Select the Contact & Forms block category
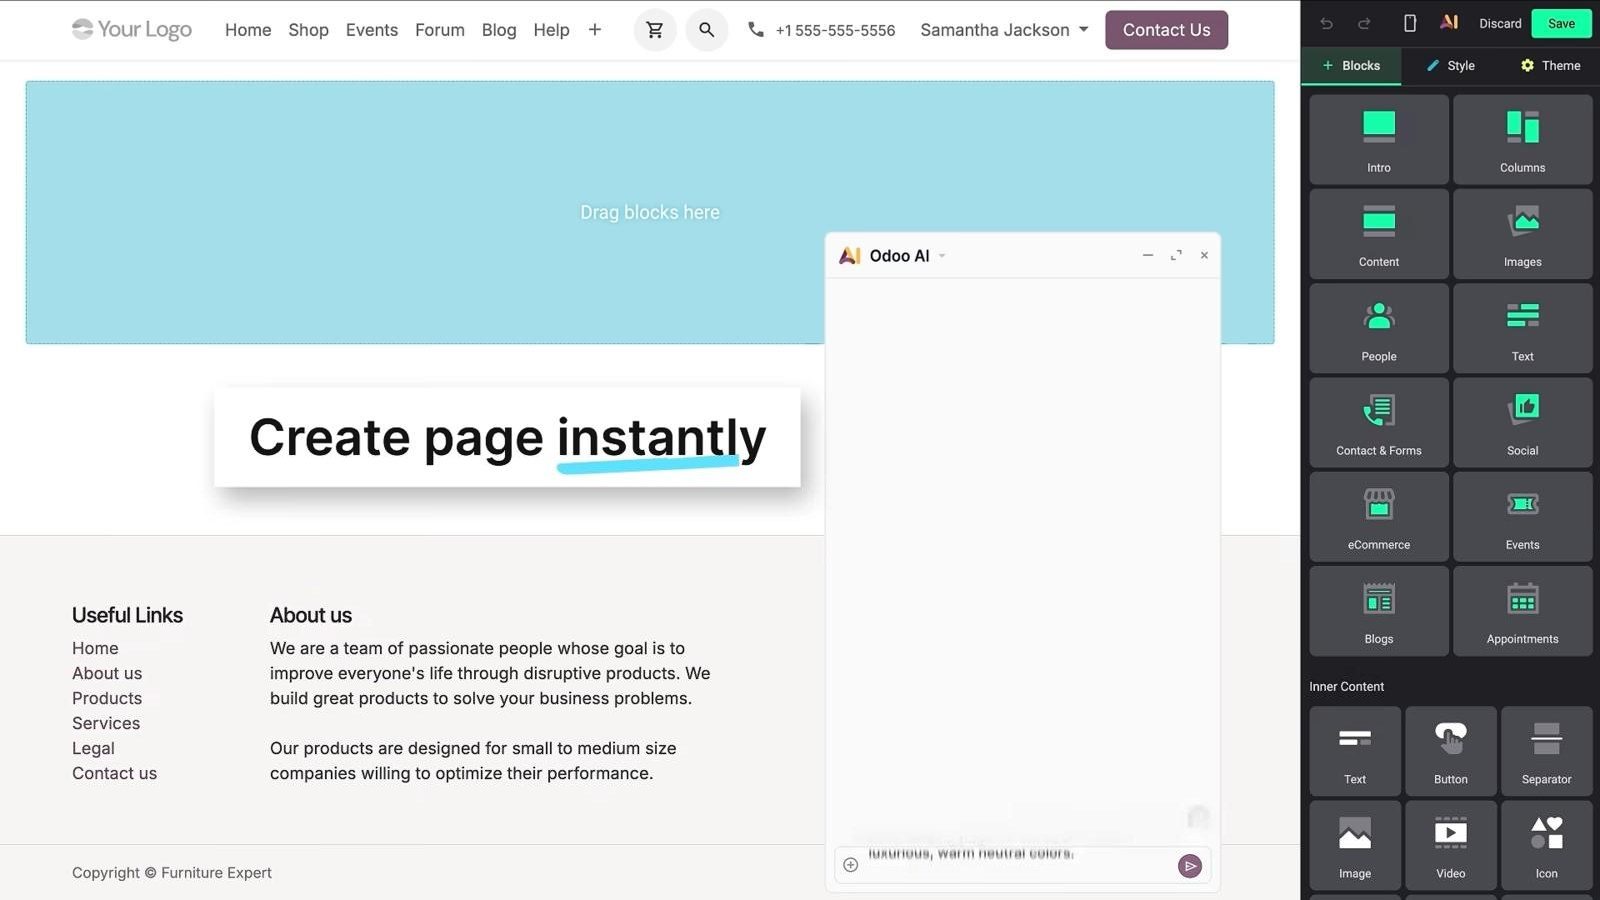This screenshot has width=1600, height=900. (x=1379, y=422)
